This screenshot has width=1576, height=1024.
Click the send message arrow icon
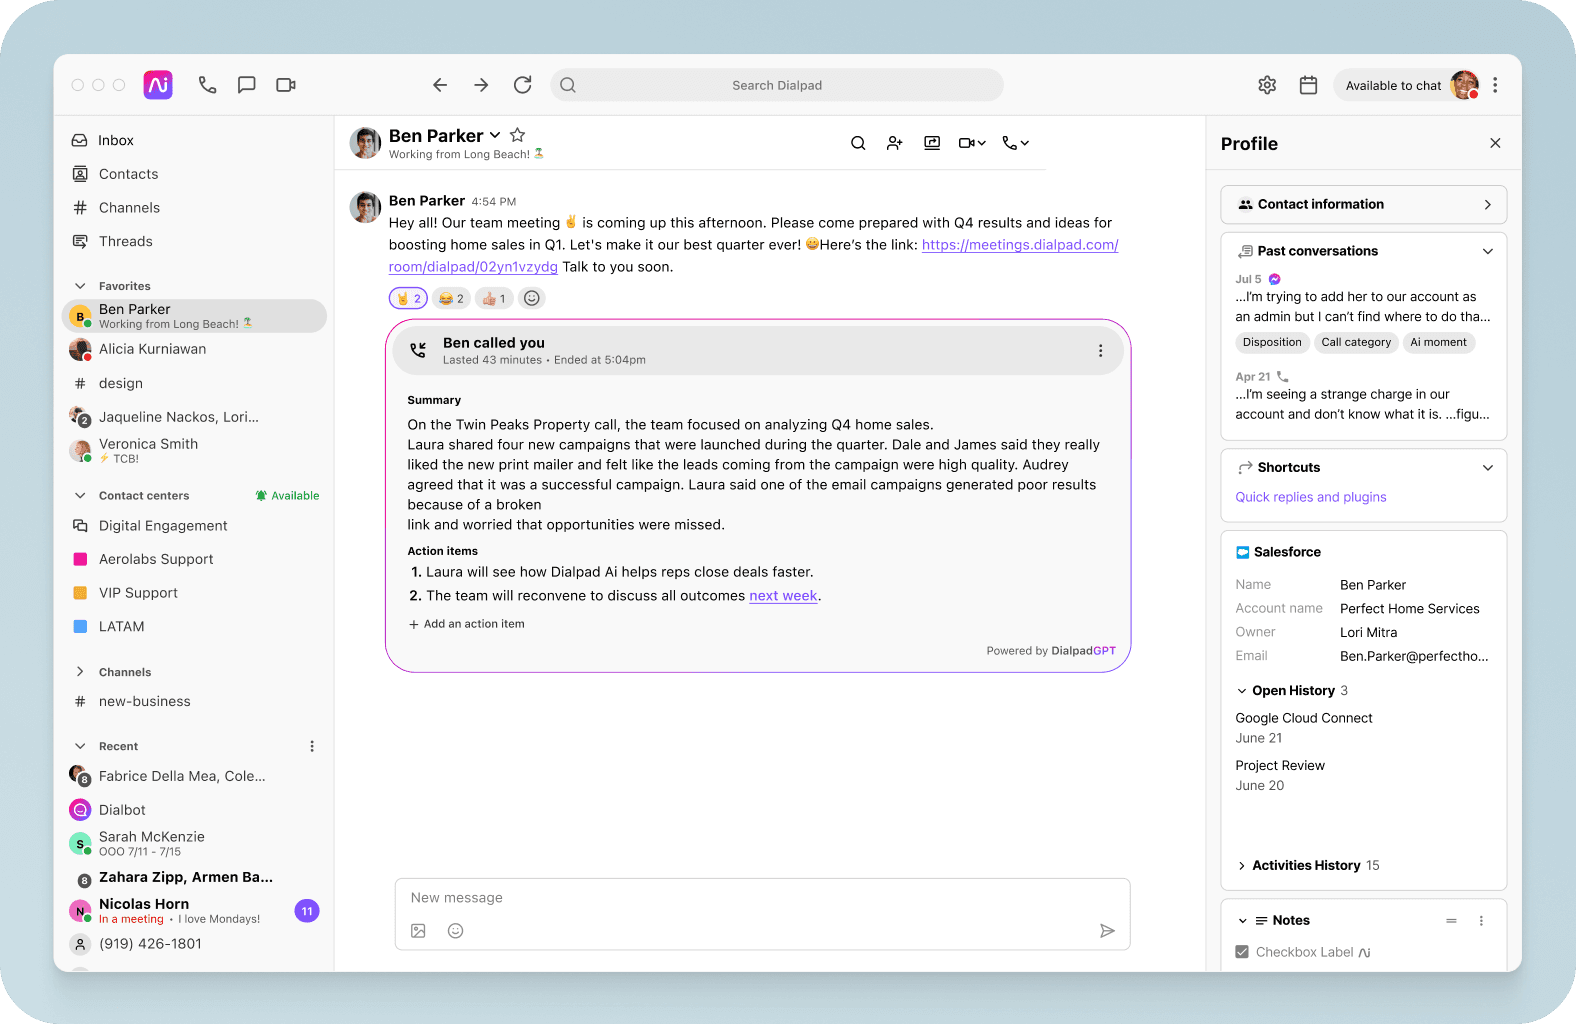[1107, 931]
